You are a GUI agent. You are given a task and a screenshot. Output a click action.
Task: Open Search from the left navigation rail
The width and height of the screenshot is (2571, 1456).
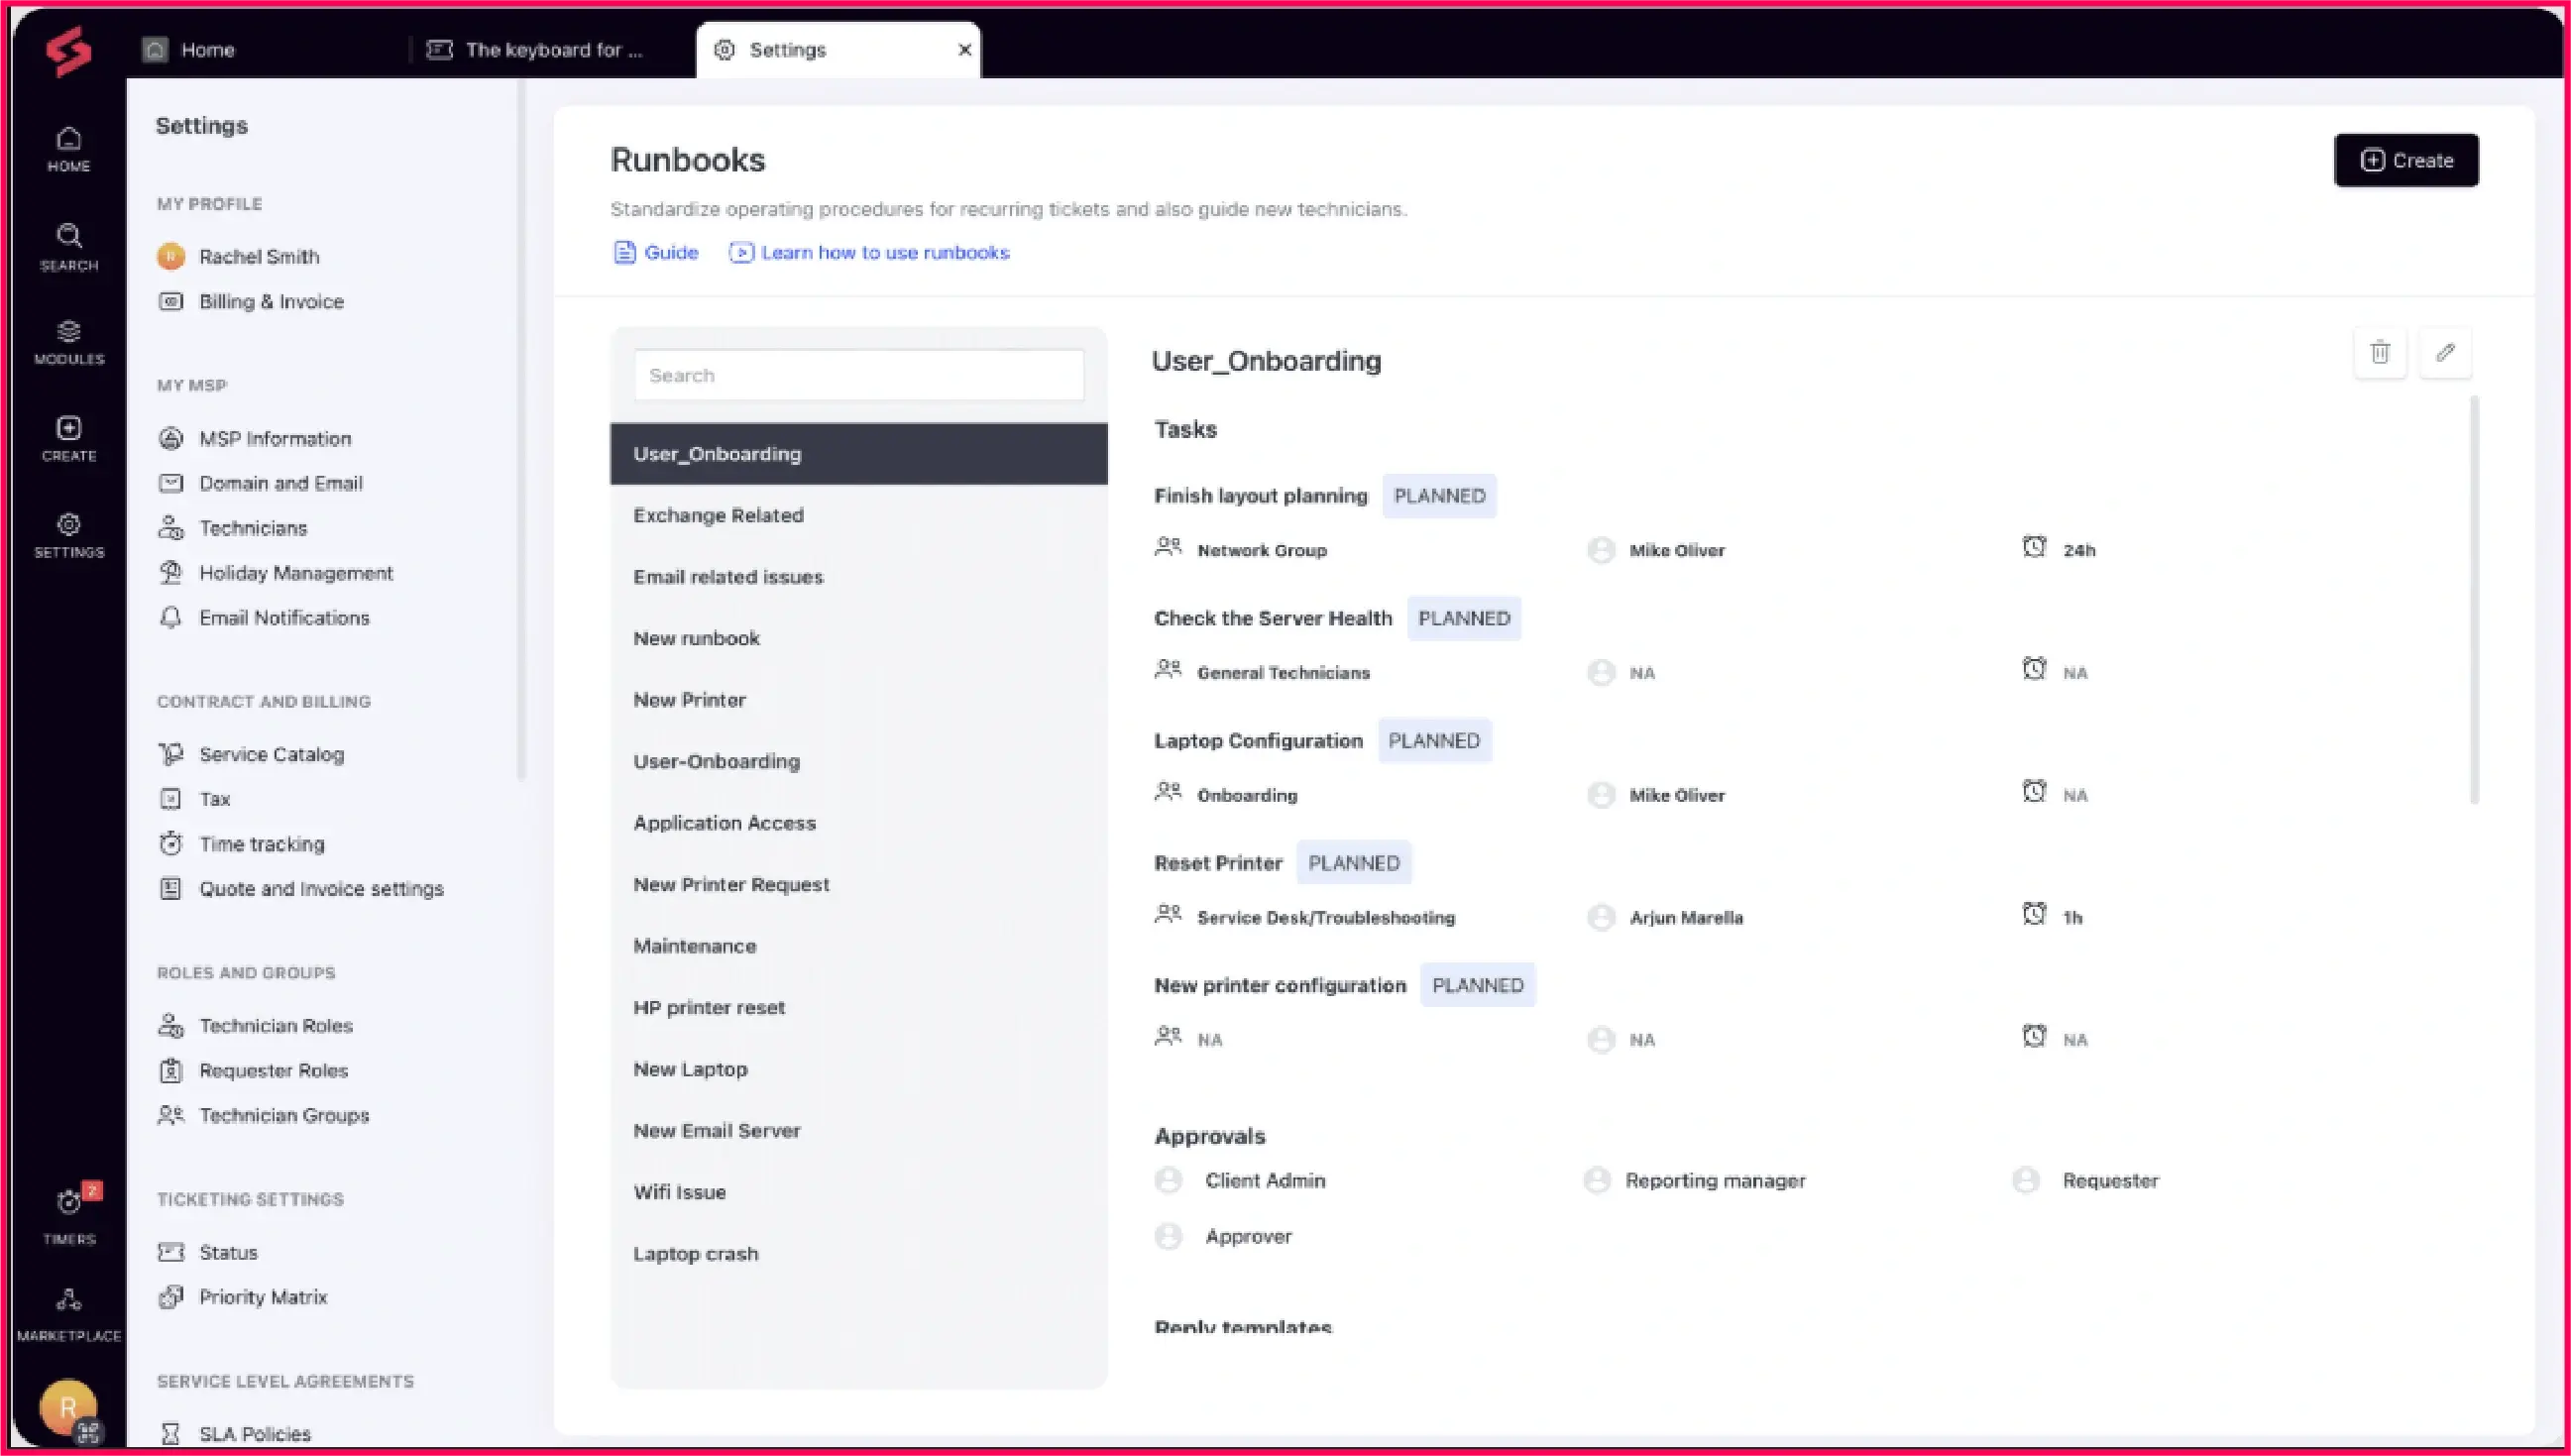(x=68, y=245)
